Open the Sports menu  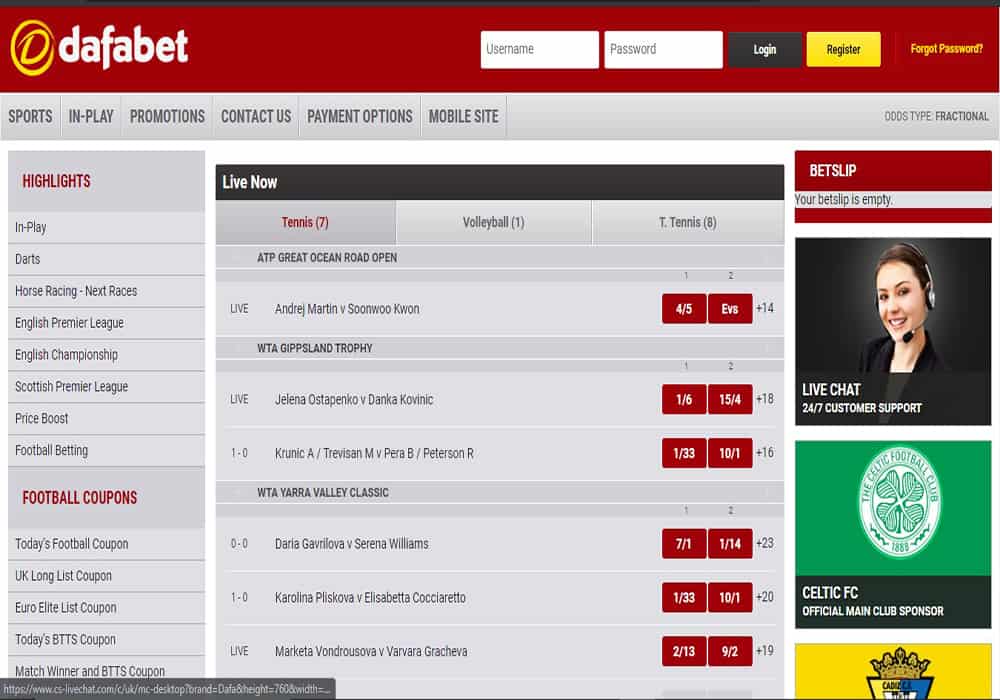(30, 116)
